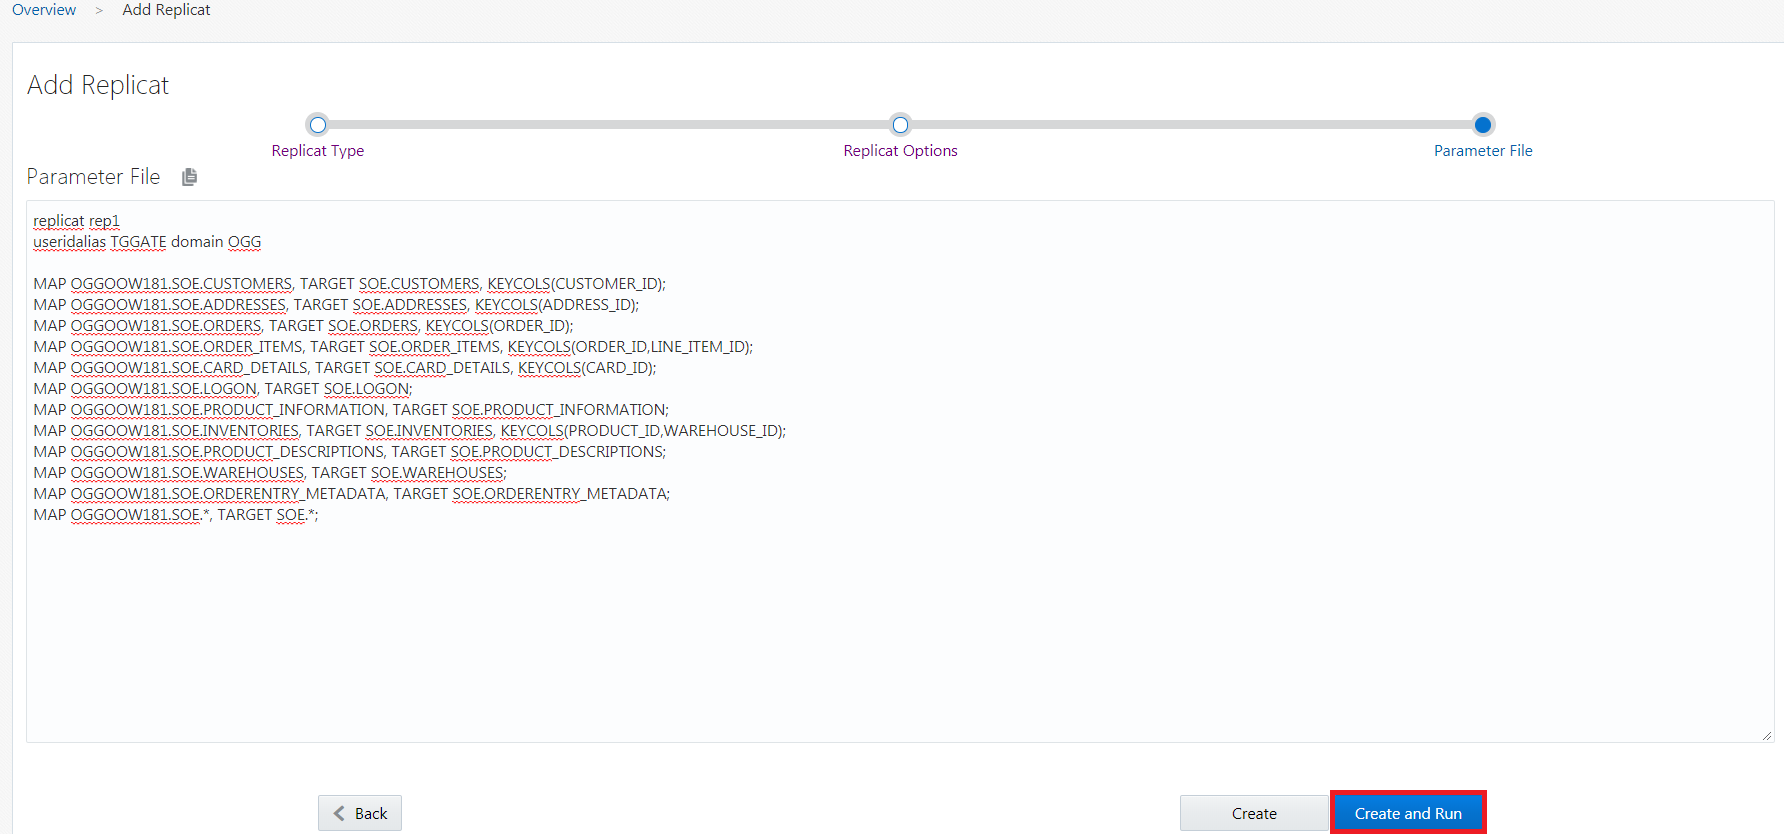Return to the previous step with Back
Image resolution: width=1784 pixels, height=834 pixels.
click(x=360, y=813)
